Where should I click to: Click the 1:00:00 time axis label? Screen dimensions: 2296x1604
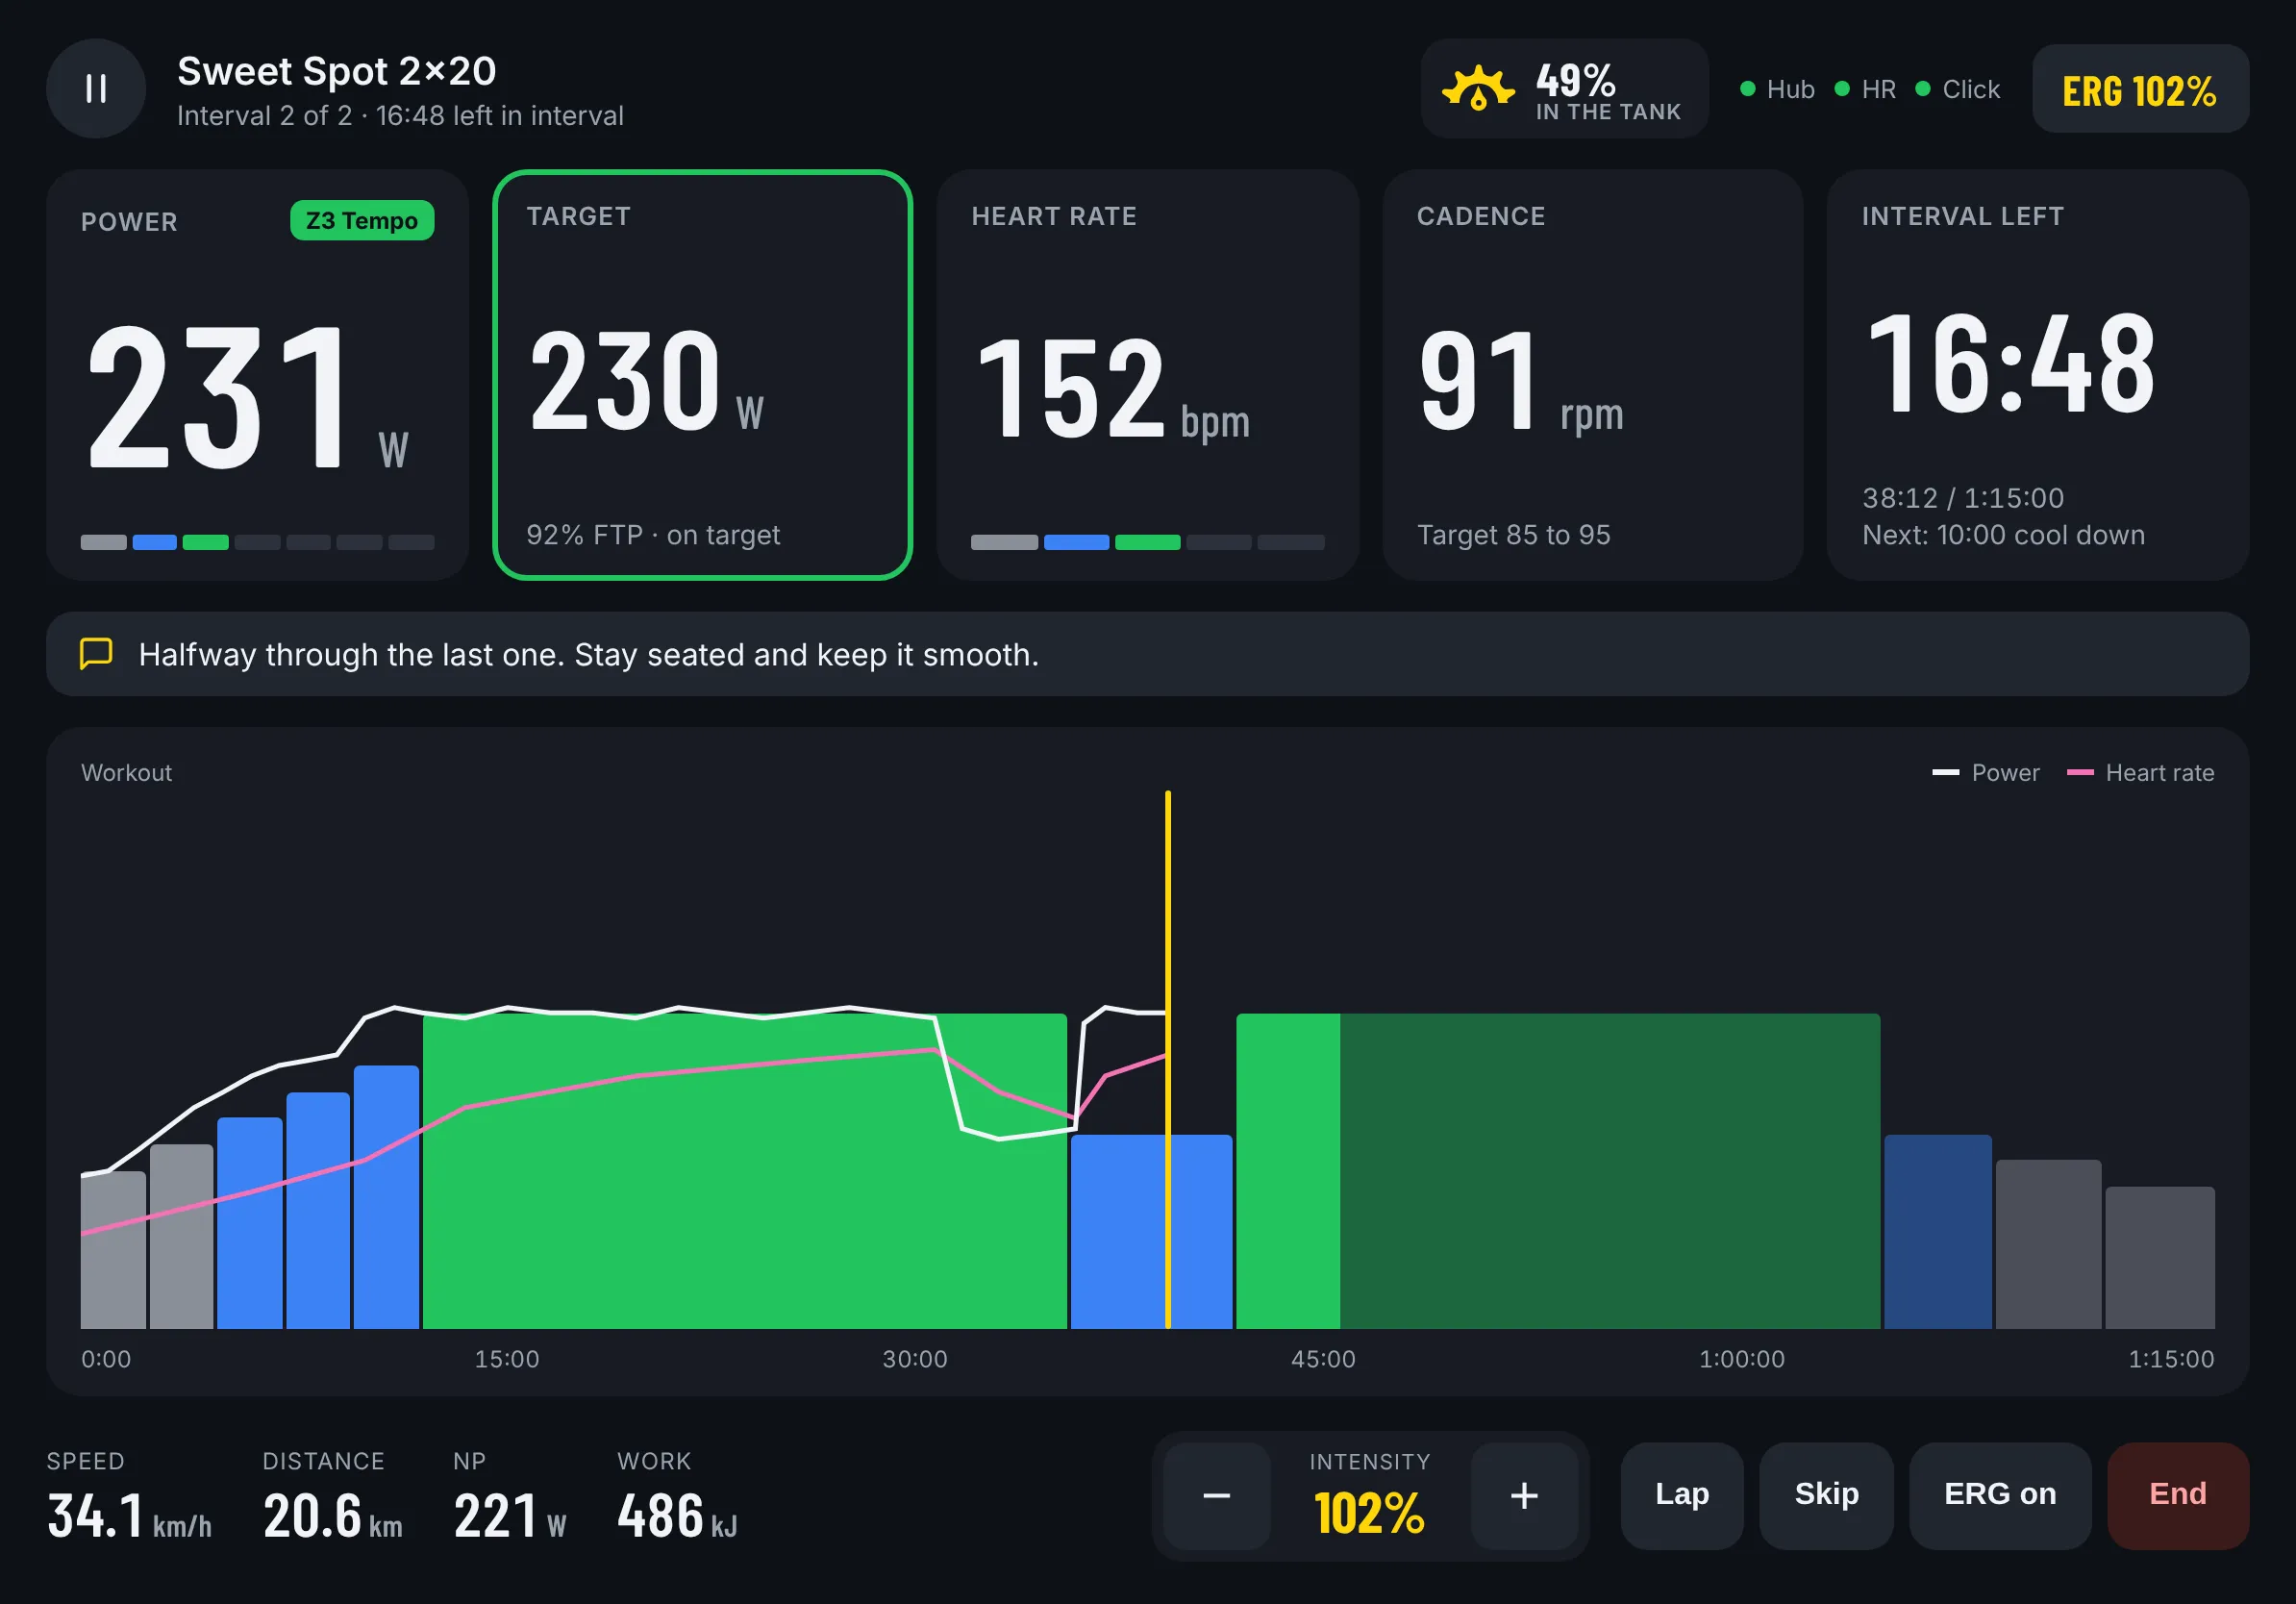pyautogui.click(x=1742, y=1359)
